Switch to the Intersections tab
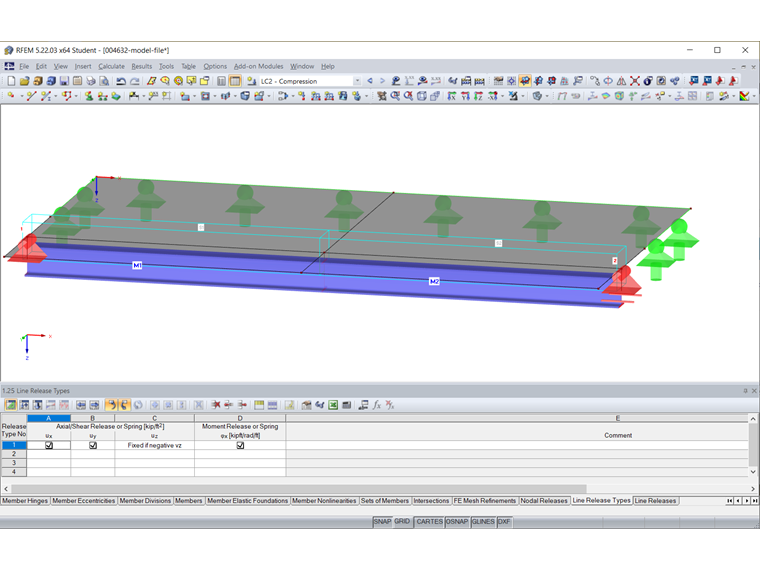Viewport: 760px width, 570px height. 431,501
